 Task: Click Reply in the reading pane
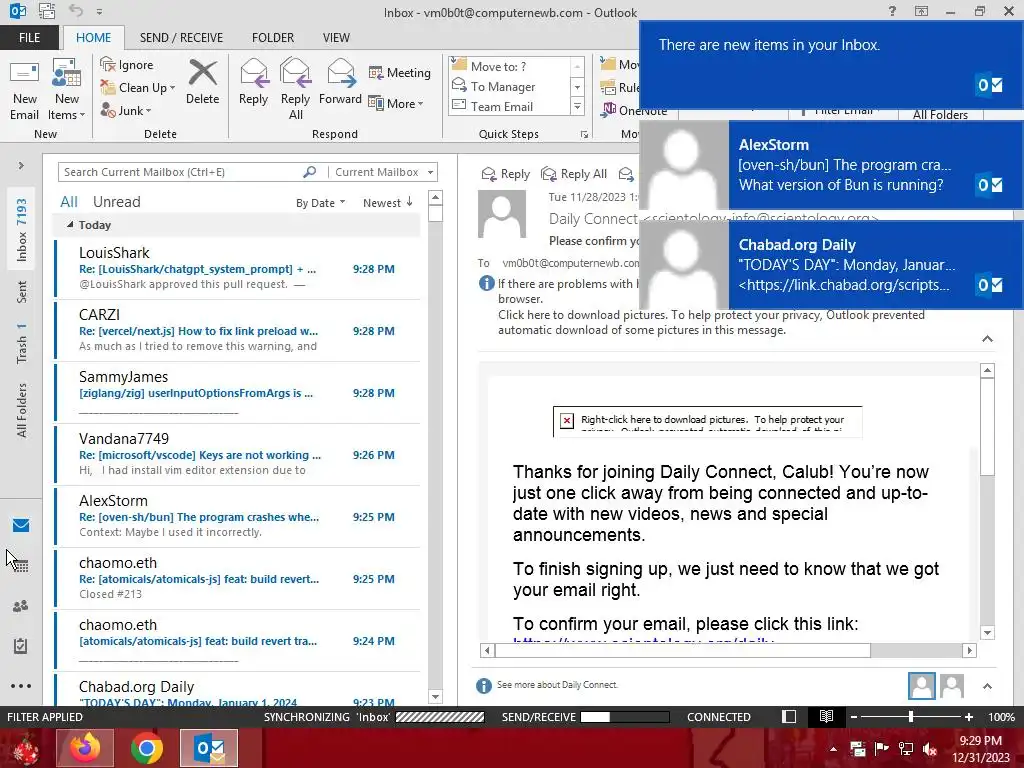[505, 174]
